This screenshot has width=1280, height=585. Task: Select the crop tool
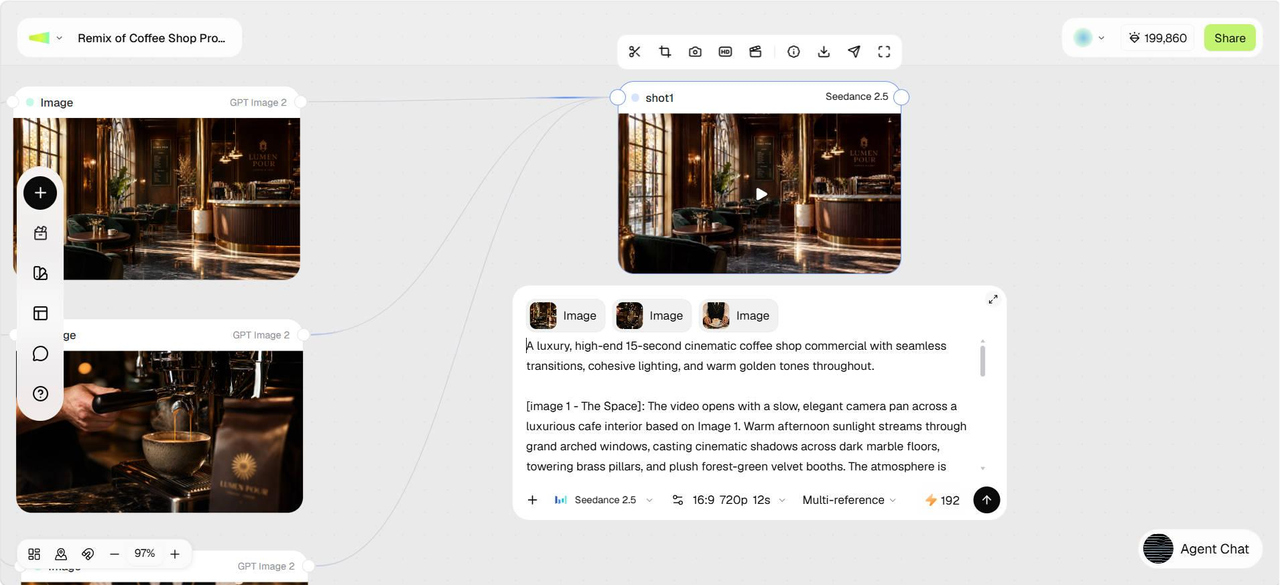tap(665, 52)
